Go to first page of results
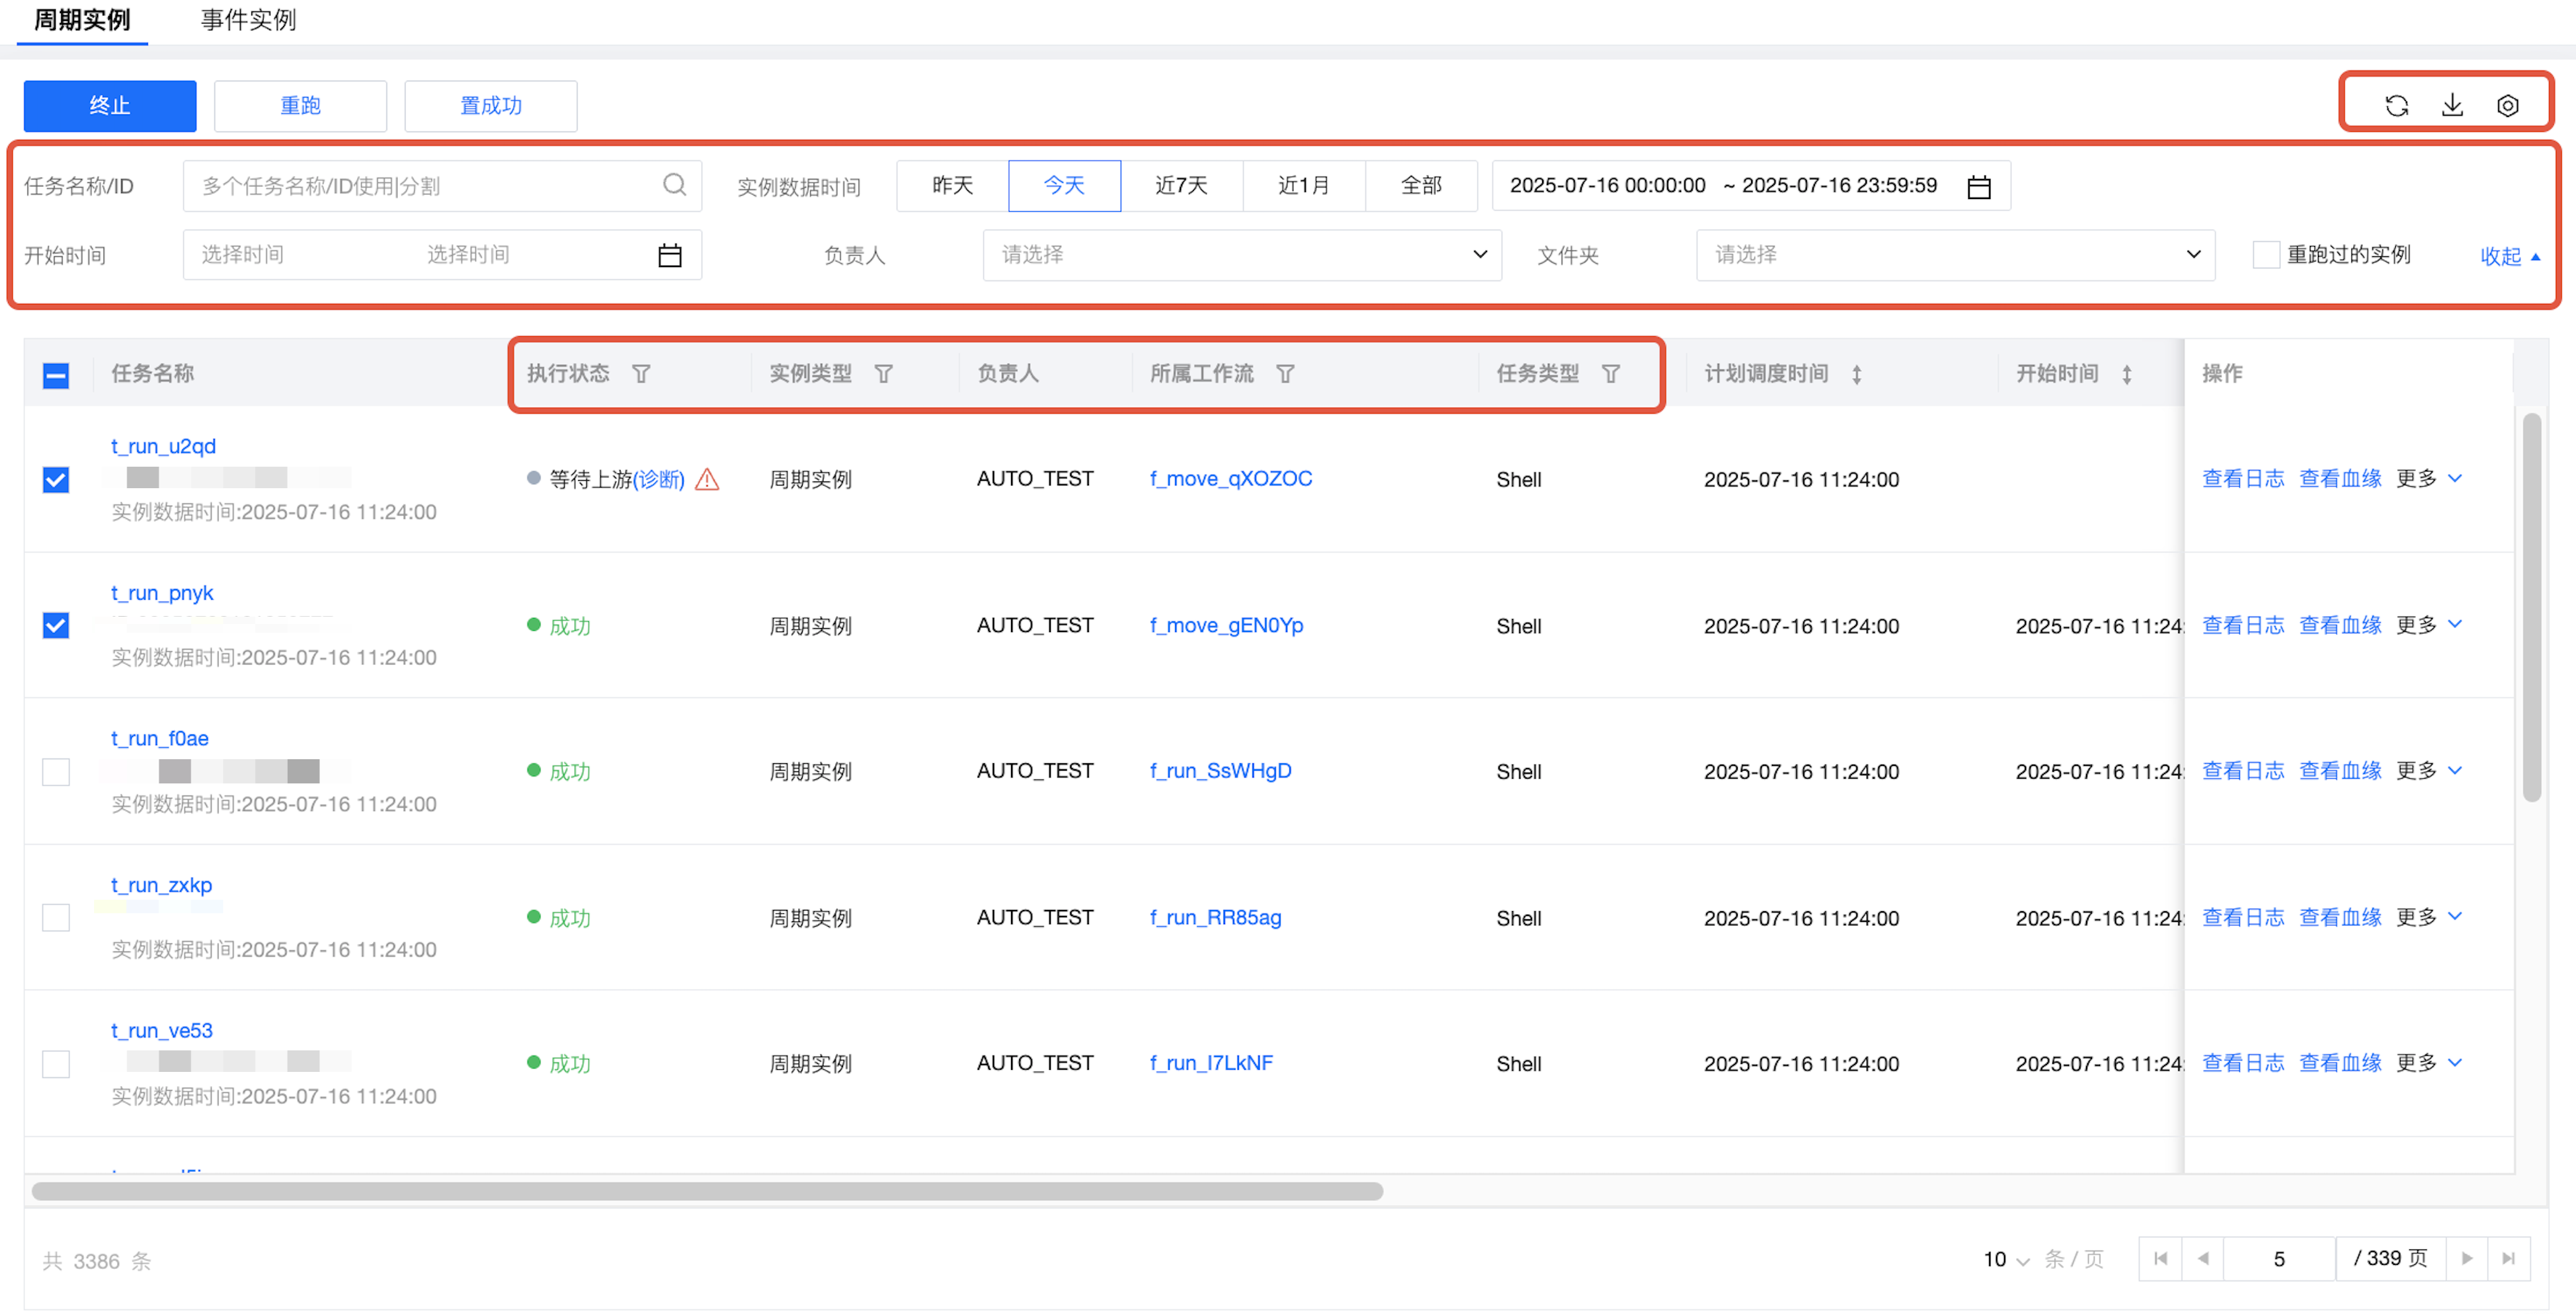This screenshot has width=2576, height=1314. (2160, 1259)
